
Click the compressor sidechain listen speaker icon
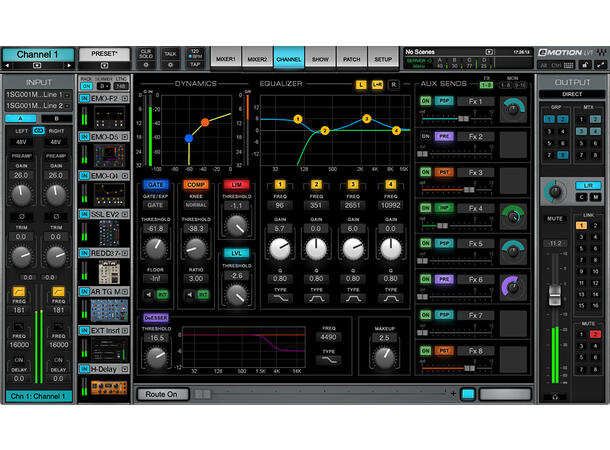click(x=190, y=295)
